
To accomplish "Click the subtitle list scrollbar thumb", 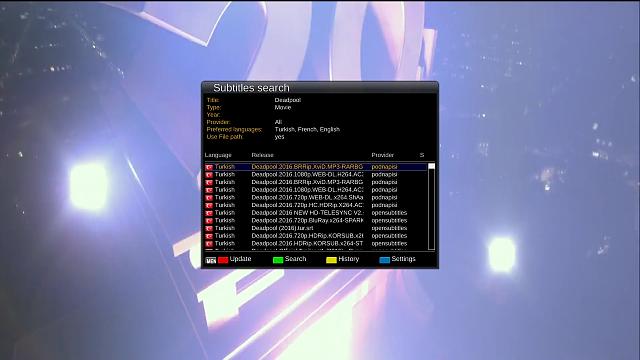I will (x=431, y=166).
